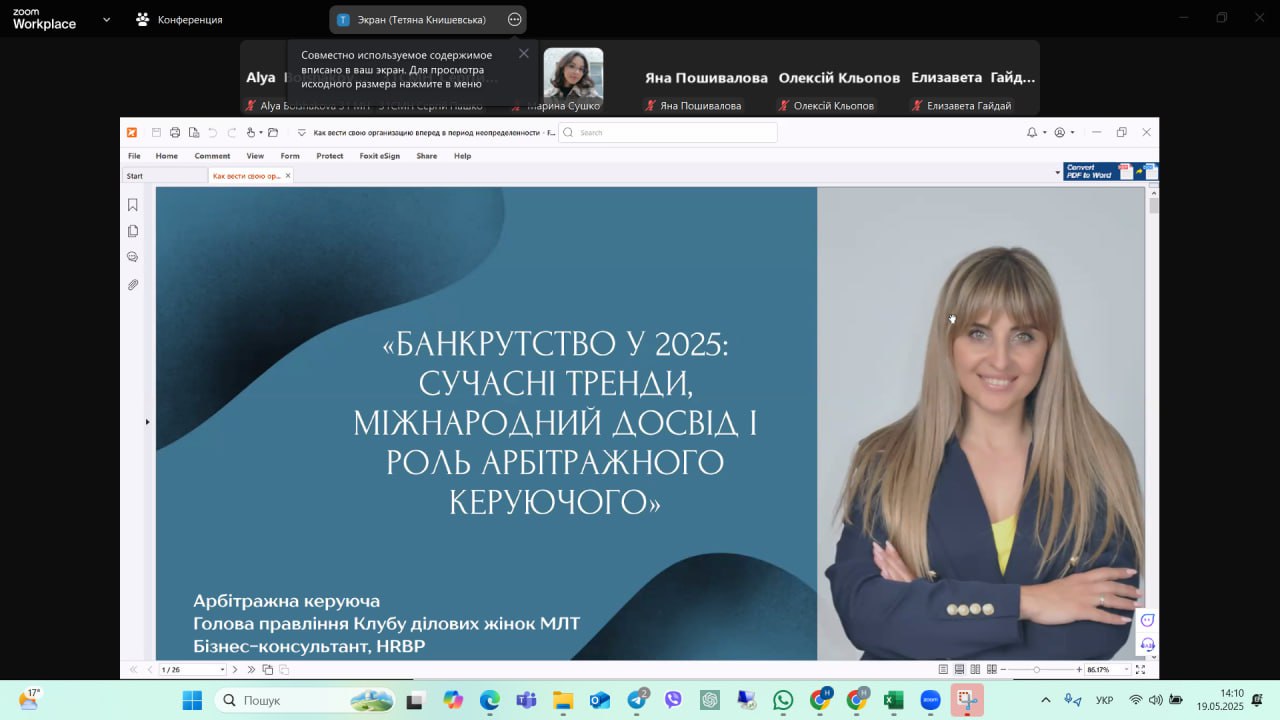Open the zoom percentage dropdown

pyautogui.click(x=1126, y=669)
